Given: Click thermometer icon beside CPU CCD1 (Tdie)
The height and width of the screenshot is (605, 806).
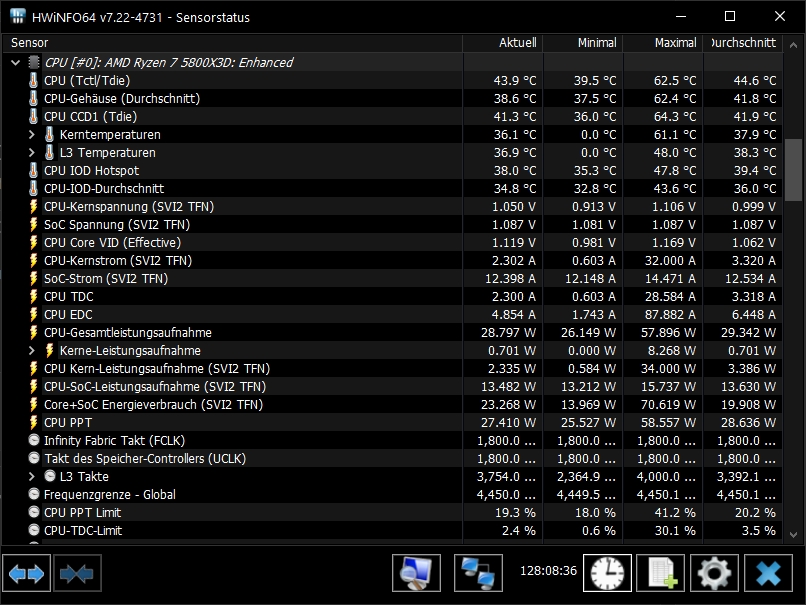Looking at the screenshot, I should coord(33,117).
